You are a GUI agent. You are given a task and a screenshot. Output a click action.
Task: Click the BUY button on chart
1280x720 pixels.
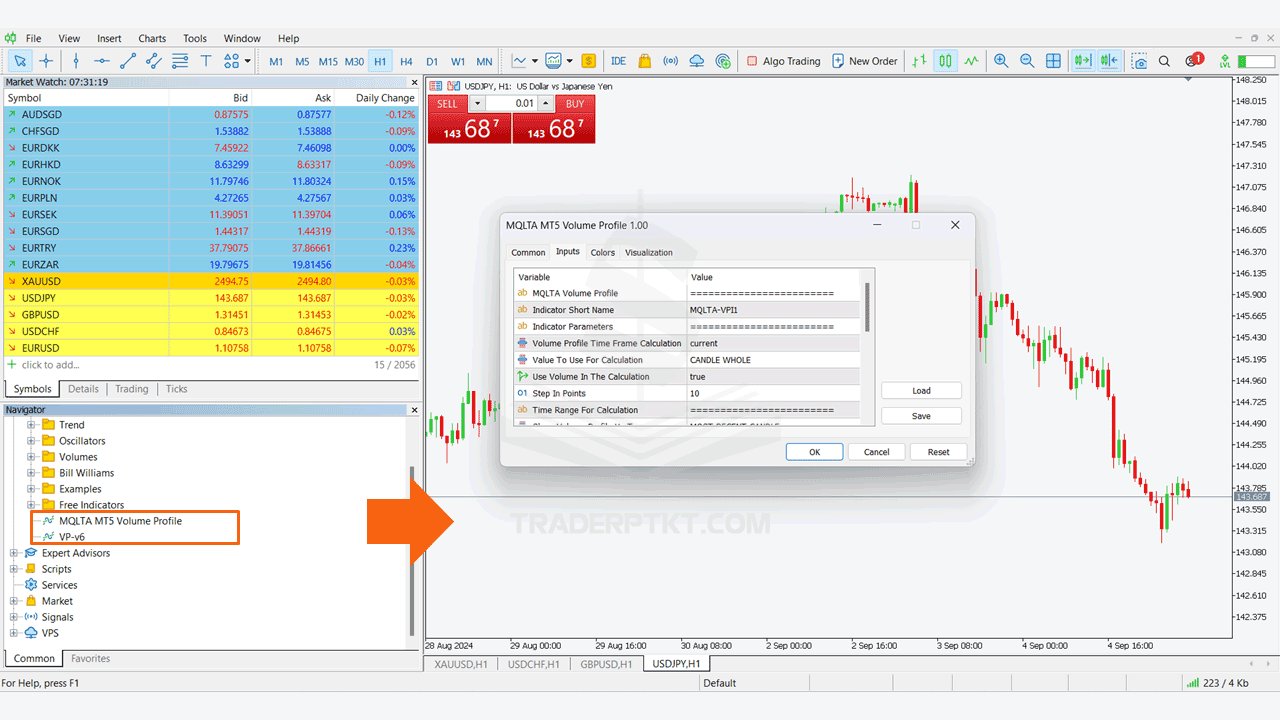(575, 103)
